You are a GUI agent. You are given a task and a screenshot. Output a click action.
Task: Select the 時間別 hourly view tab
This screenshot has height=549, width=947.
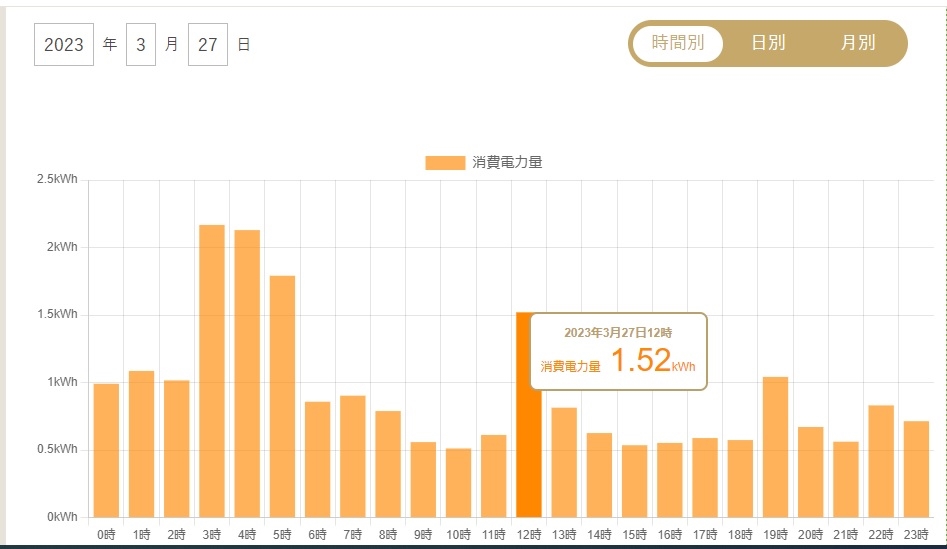(678, 43)
